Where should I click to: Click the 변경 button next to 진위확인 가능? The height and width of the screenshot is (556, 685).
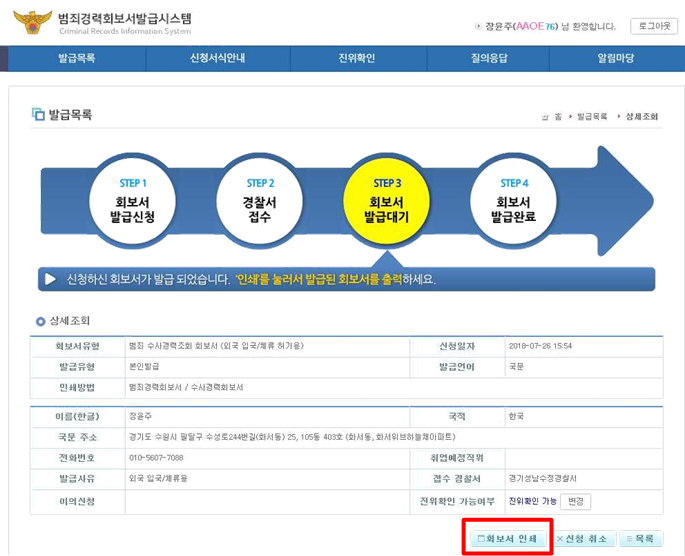click(x=573, y=501)
